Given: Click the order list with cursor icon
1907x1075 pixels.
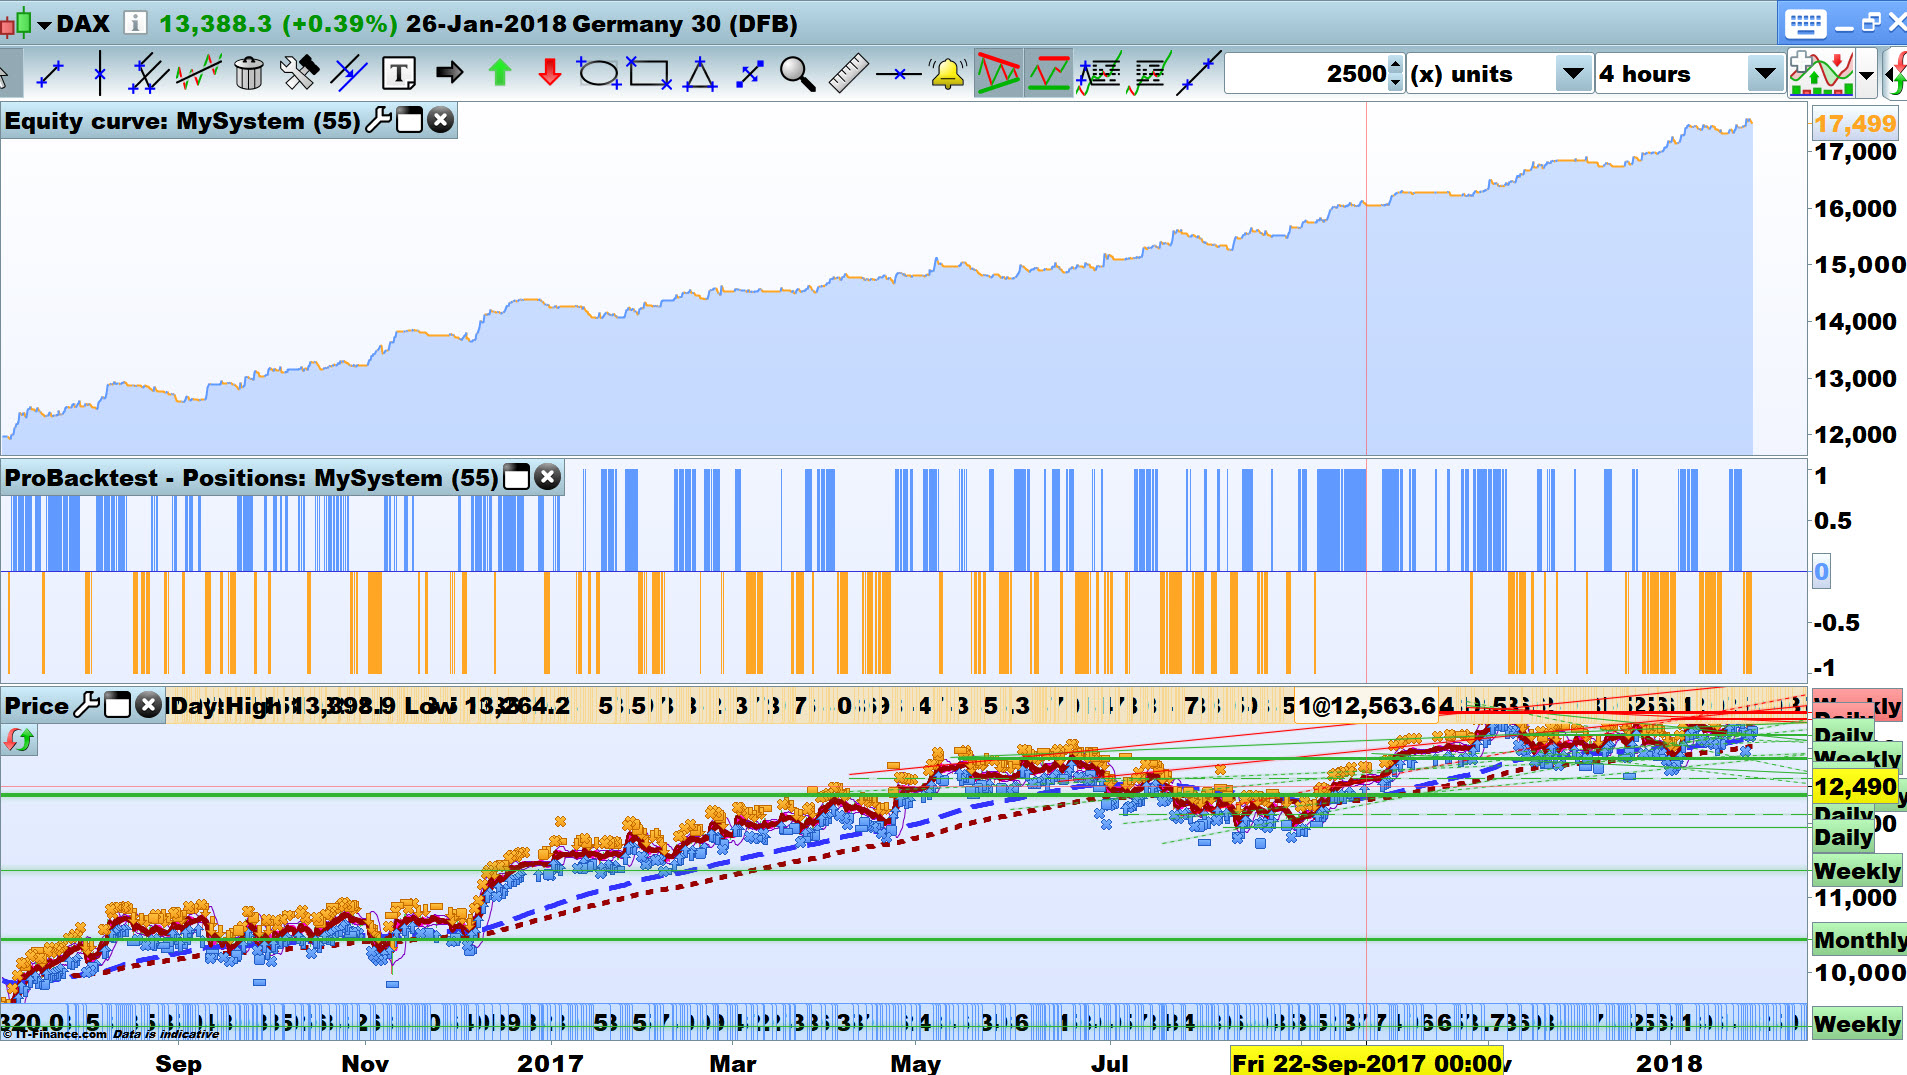Looking at the screenshot, I should click(1098, 73).
